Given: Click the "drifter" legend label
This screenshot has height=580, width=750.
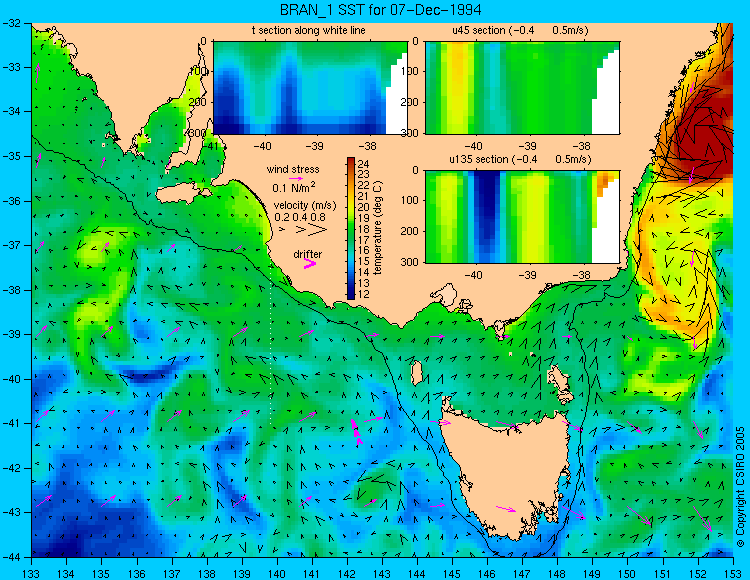Looking at the screenshot, I should click(x=308, y=254).
